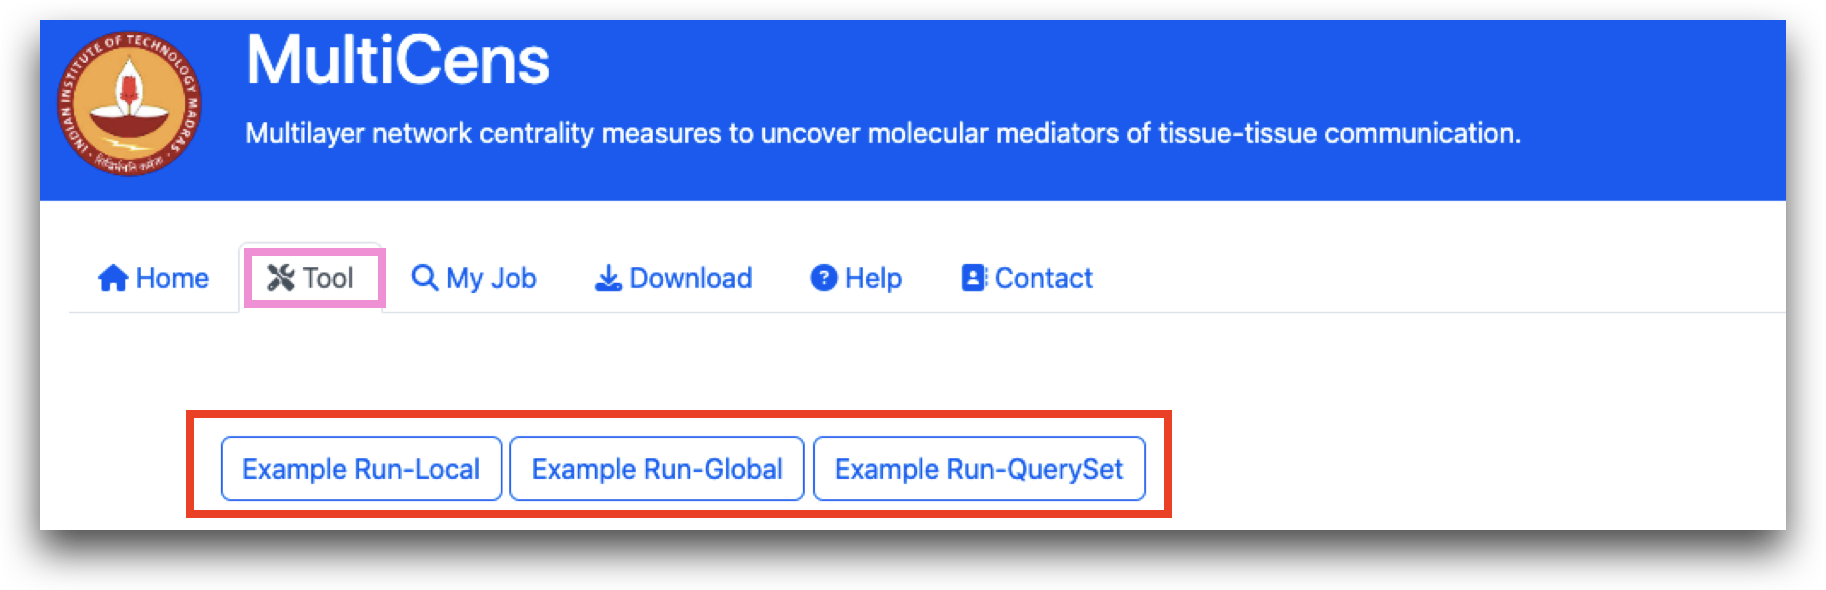
Task: Click the address book Contact icon
Action: pyautogui.click(x=974, y=278)
